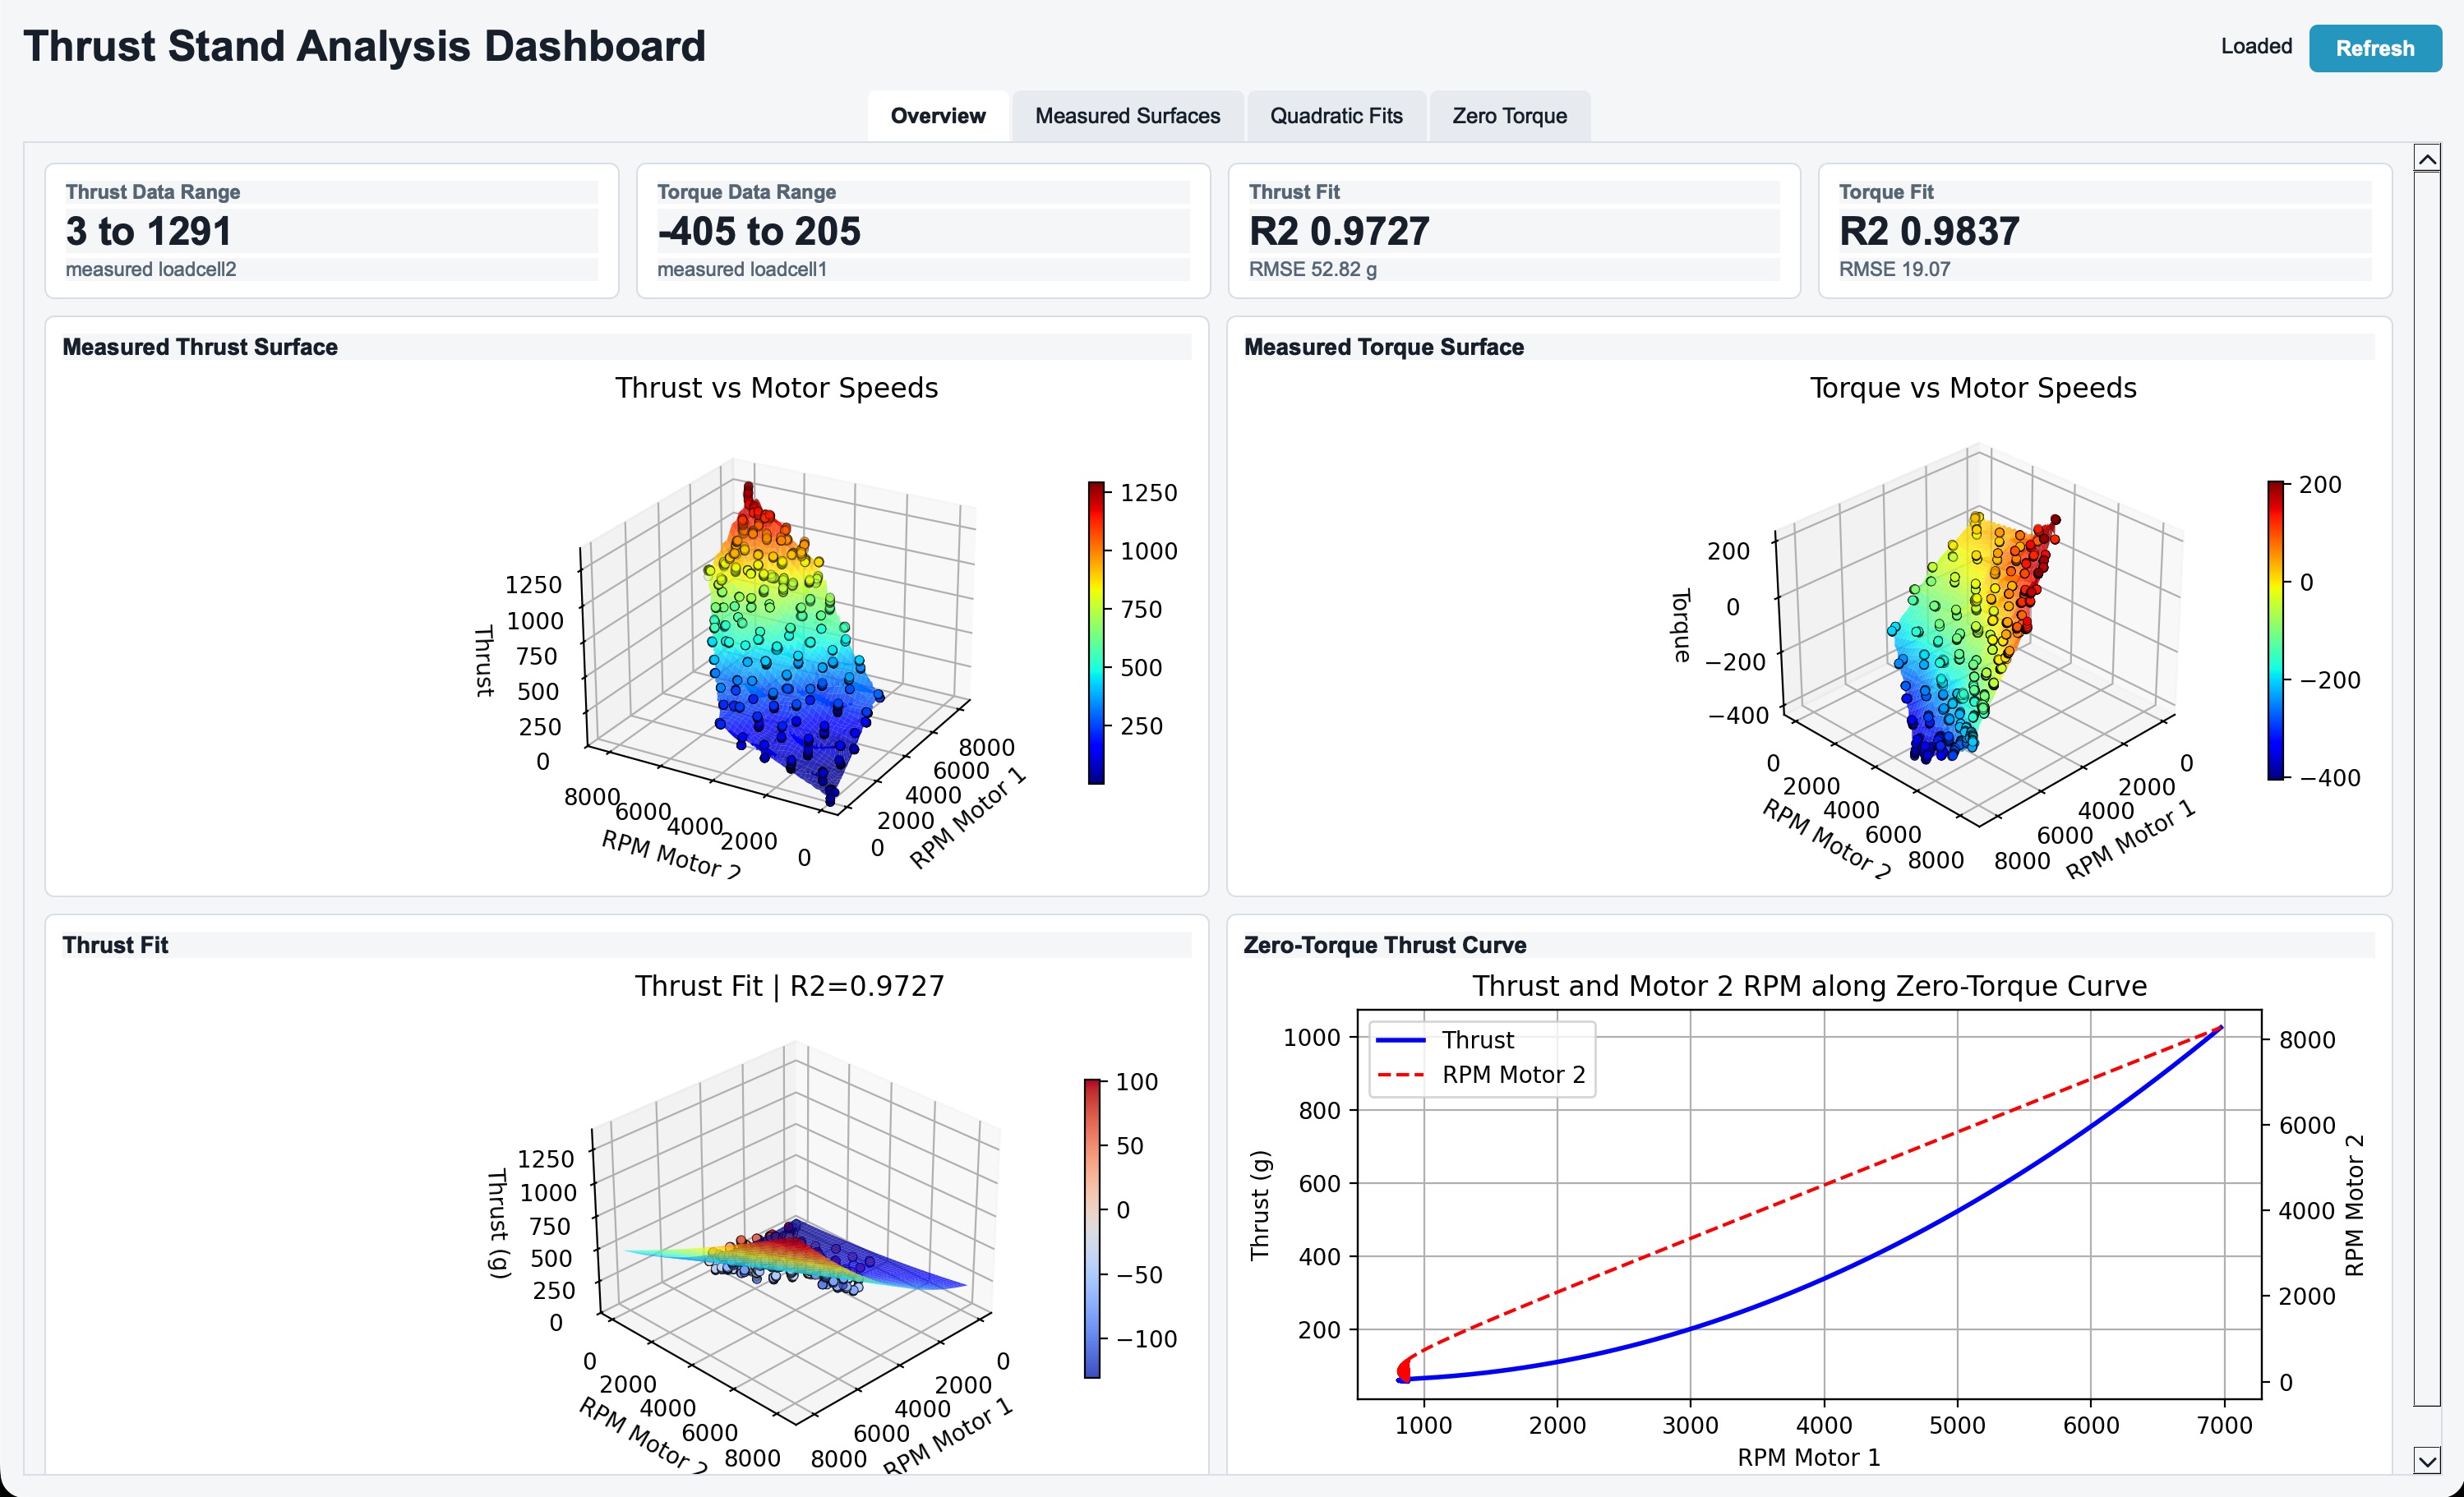Click the 'R2 0.9727' thrust fit value
Viewport: 2464px width, 1497px height.
1339,231
